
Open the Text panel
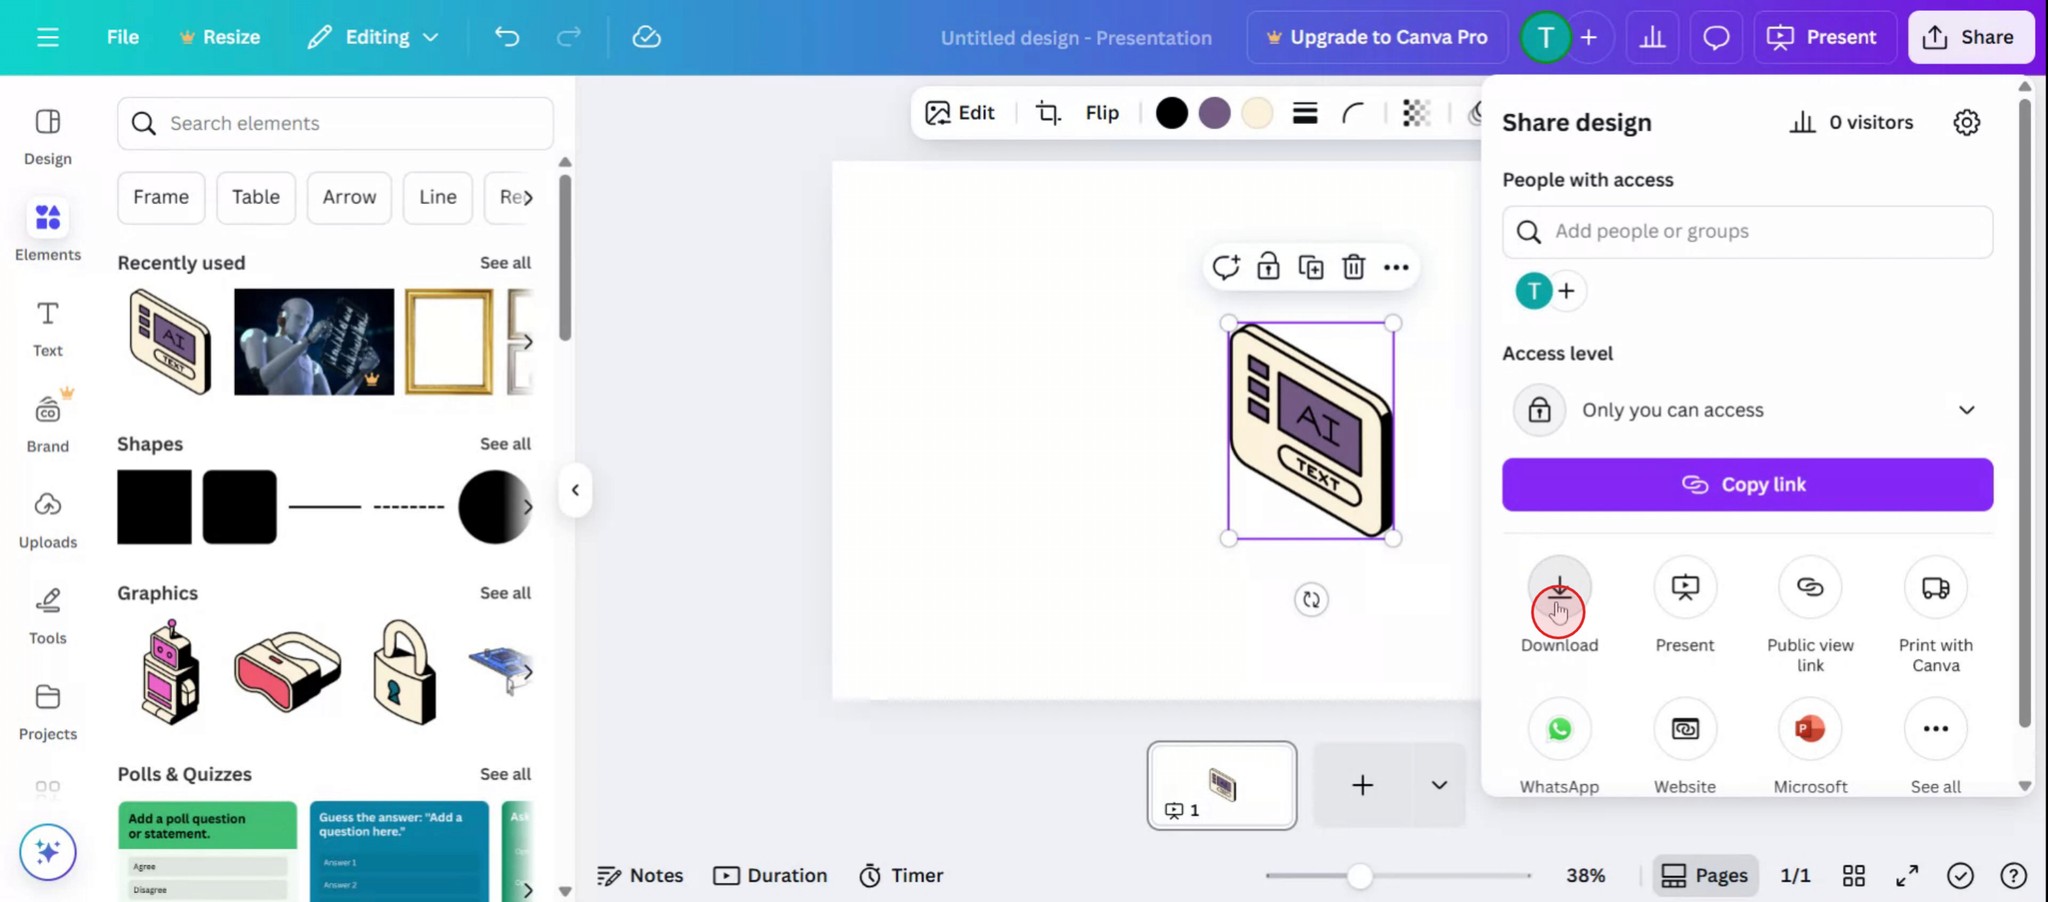point(47,326)
